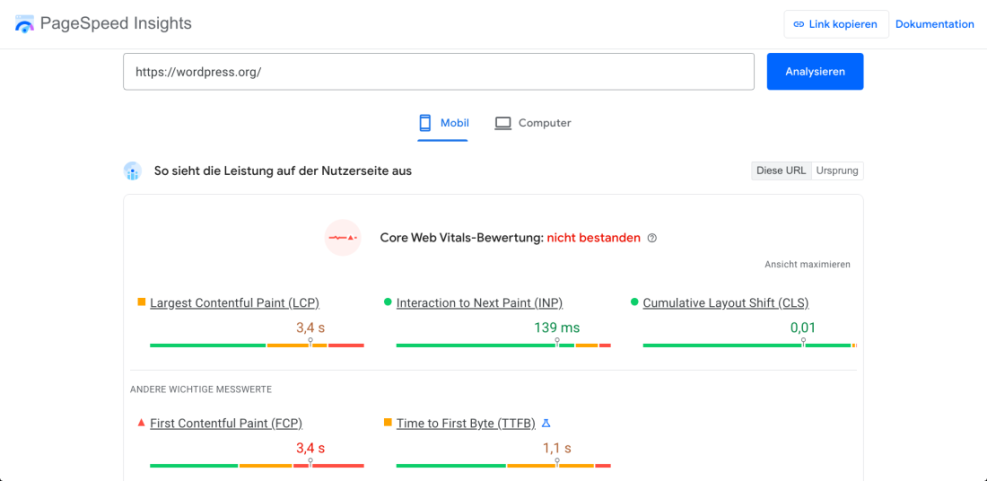Click the green dot indicator next to CLS

[634, 302]
